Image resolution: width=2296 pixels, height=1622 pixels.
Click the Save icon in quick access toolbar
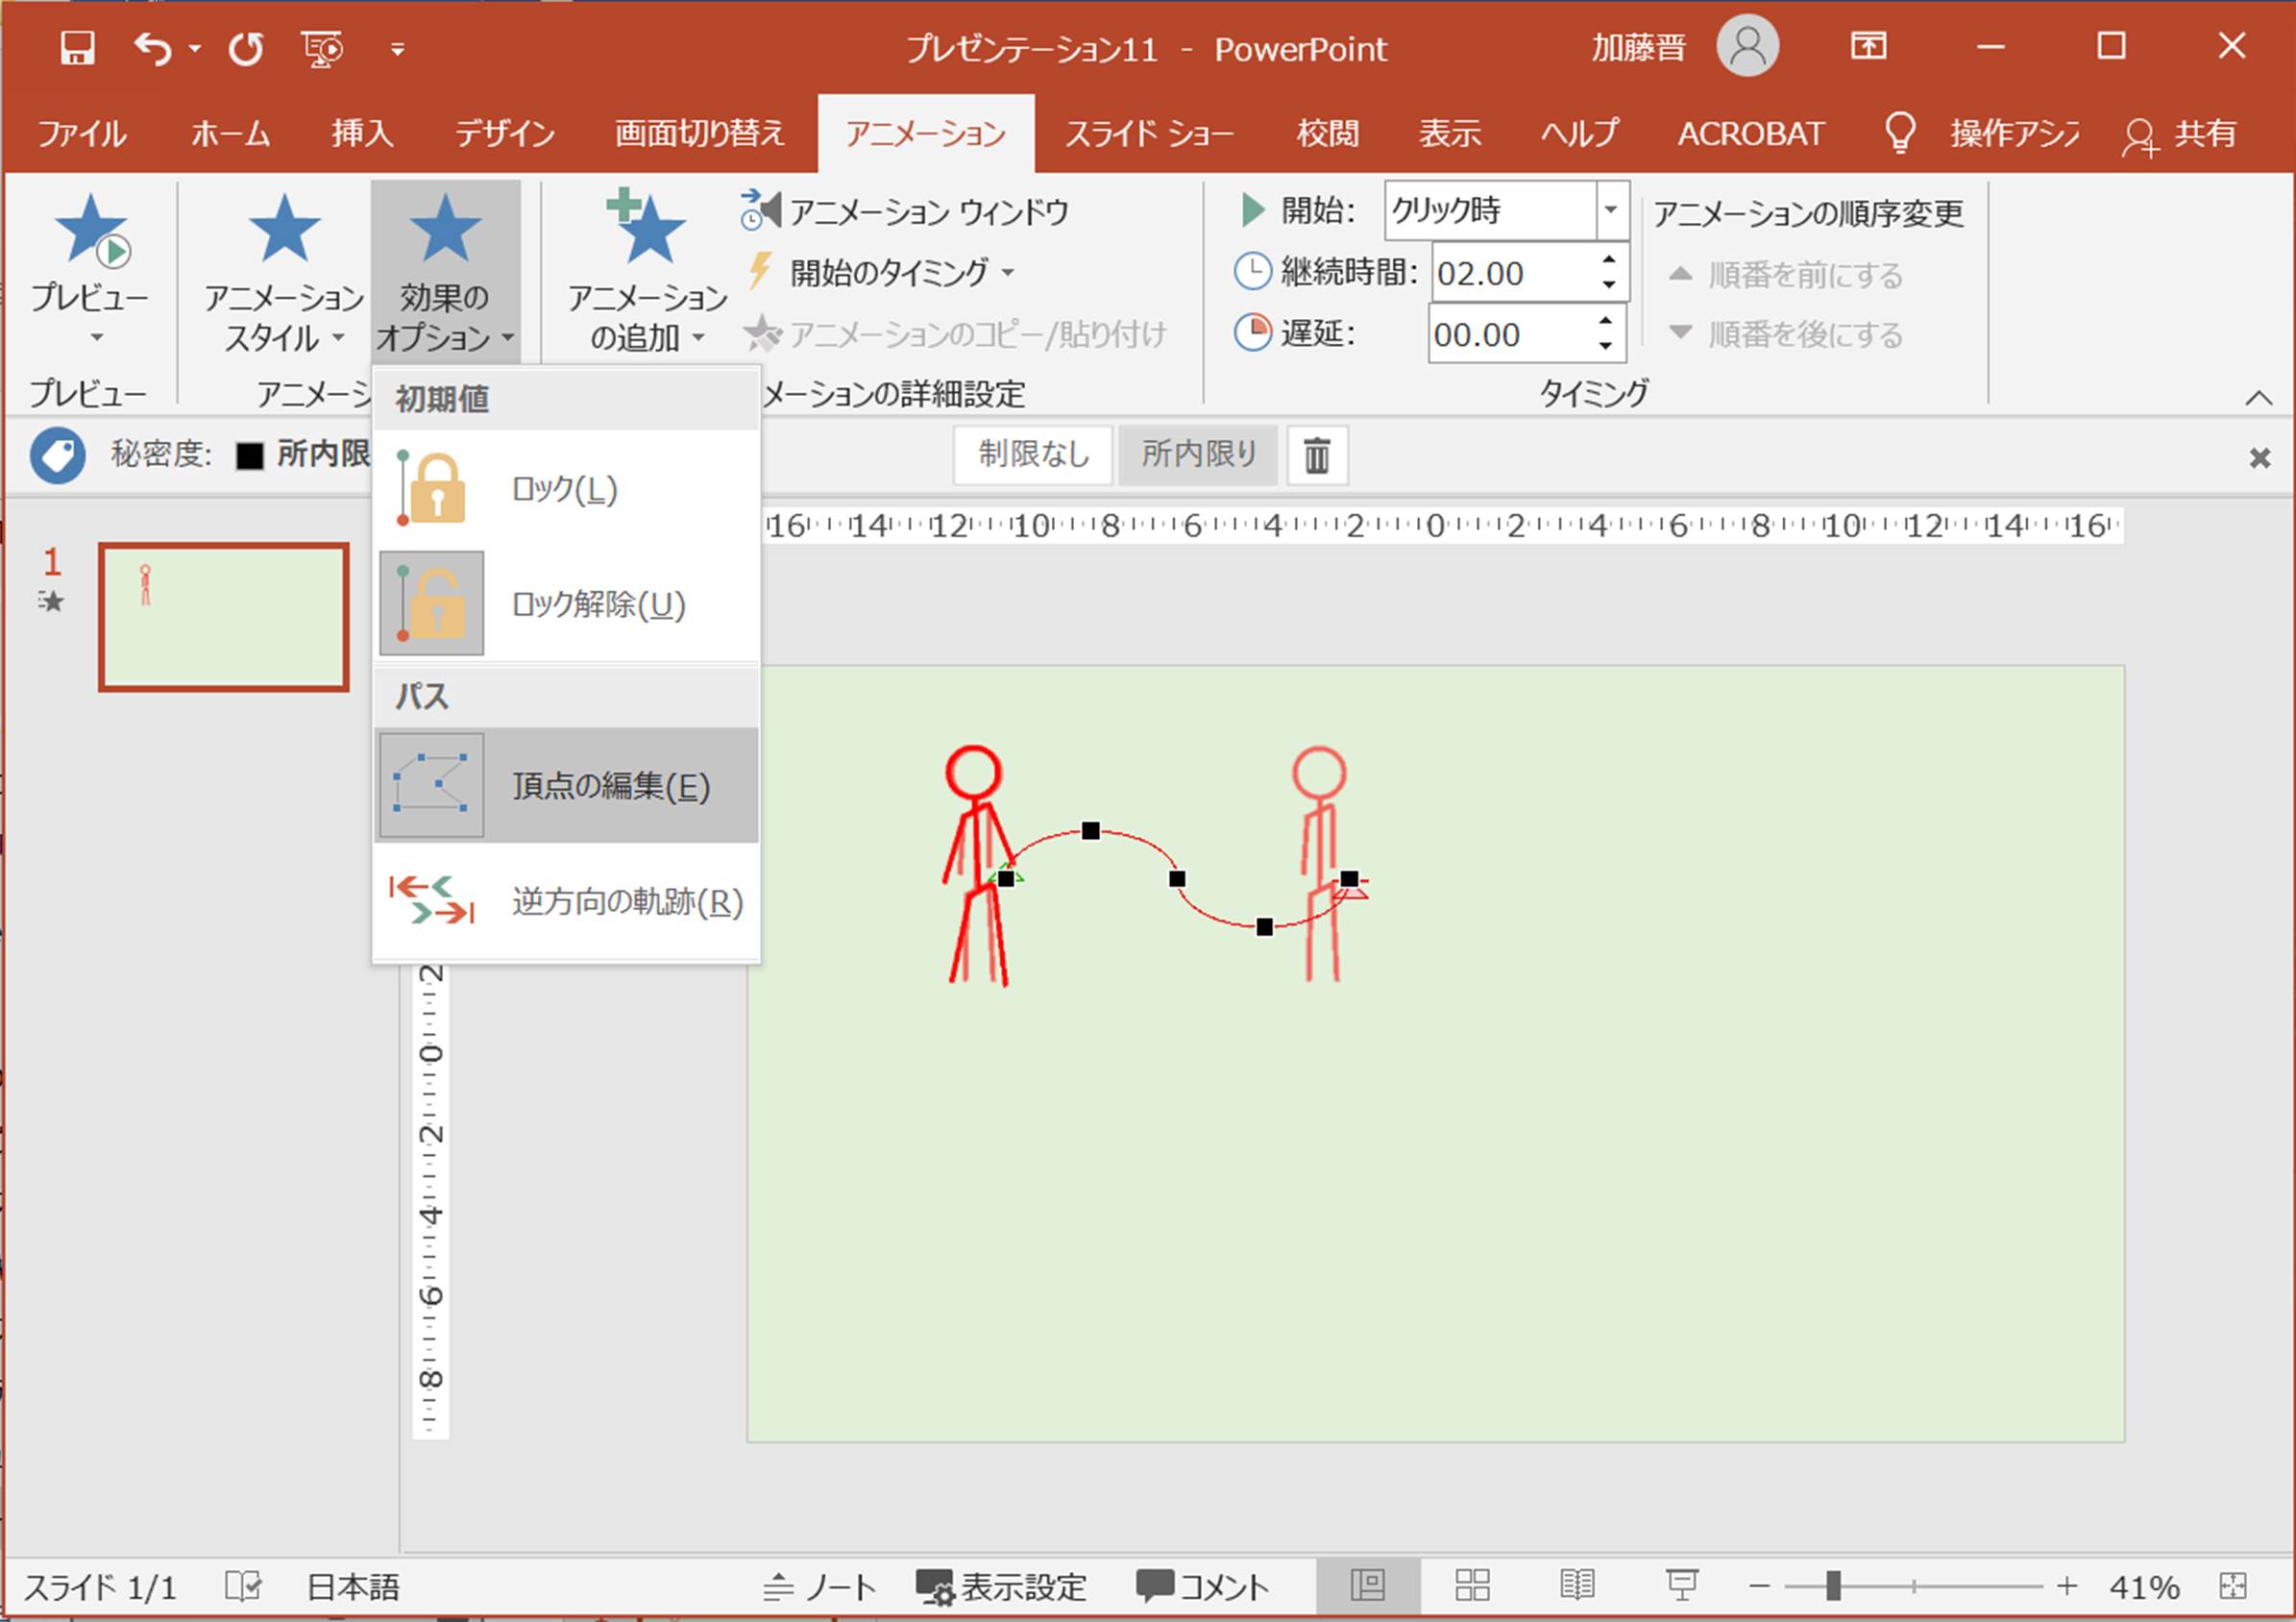pos(77,48)
